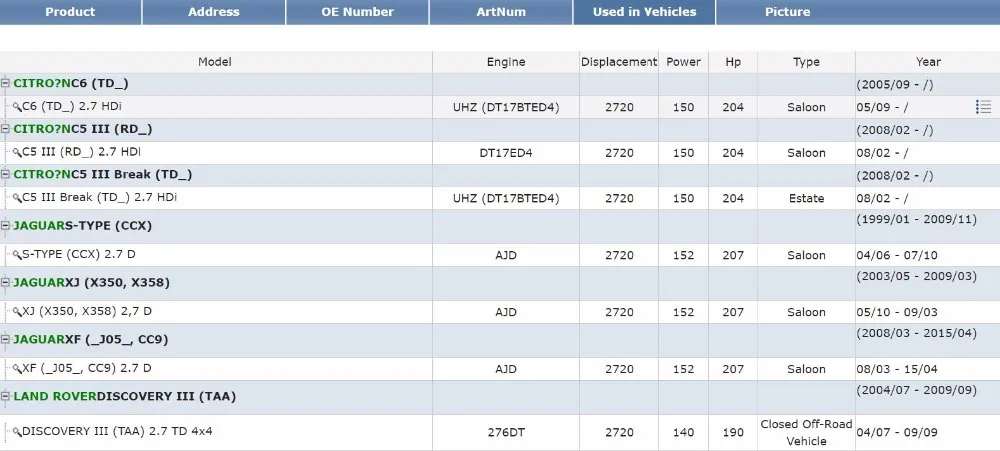
Task: Collapse the CITRO?NC5 III (RD_) group
Action: 6,129
